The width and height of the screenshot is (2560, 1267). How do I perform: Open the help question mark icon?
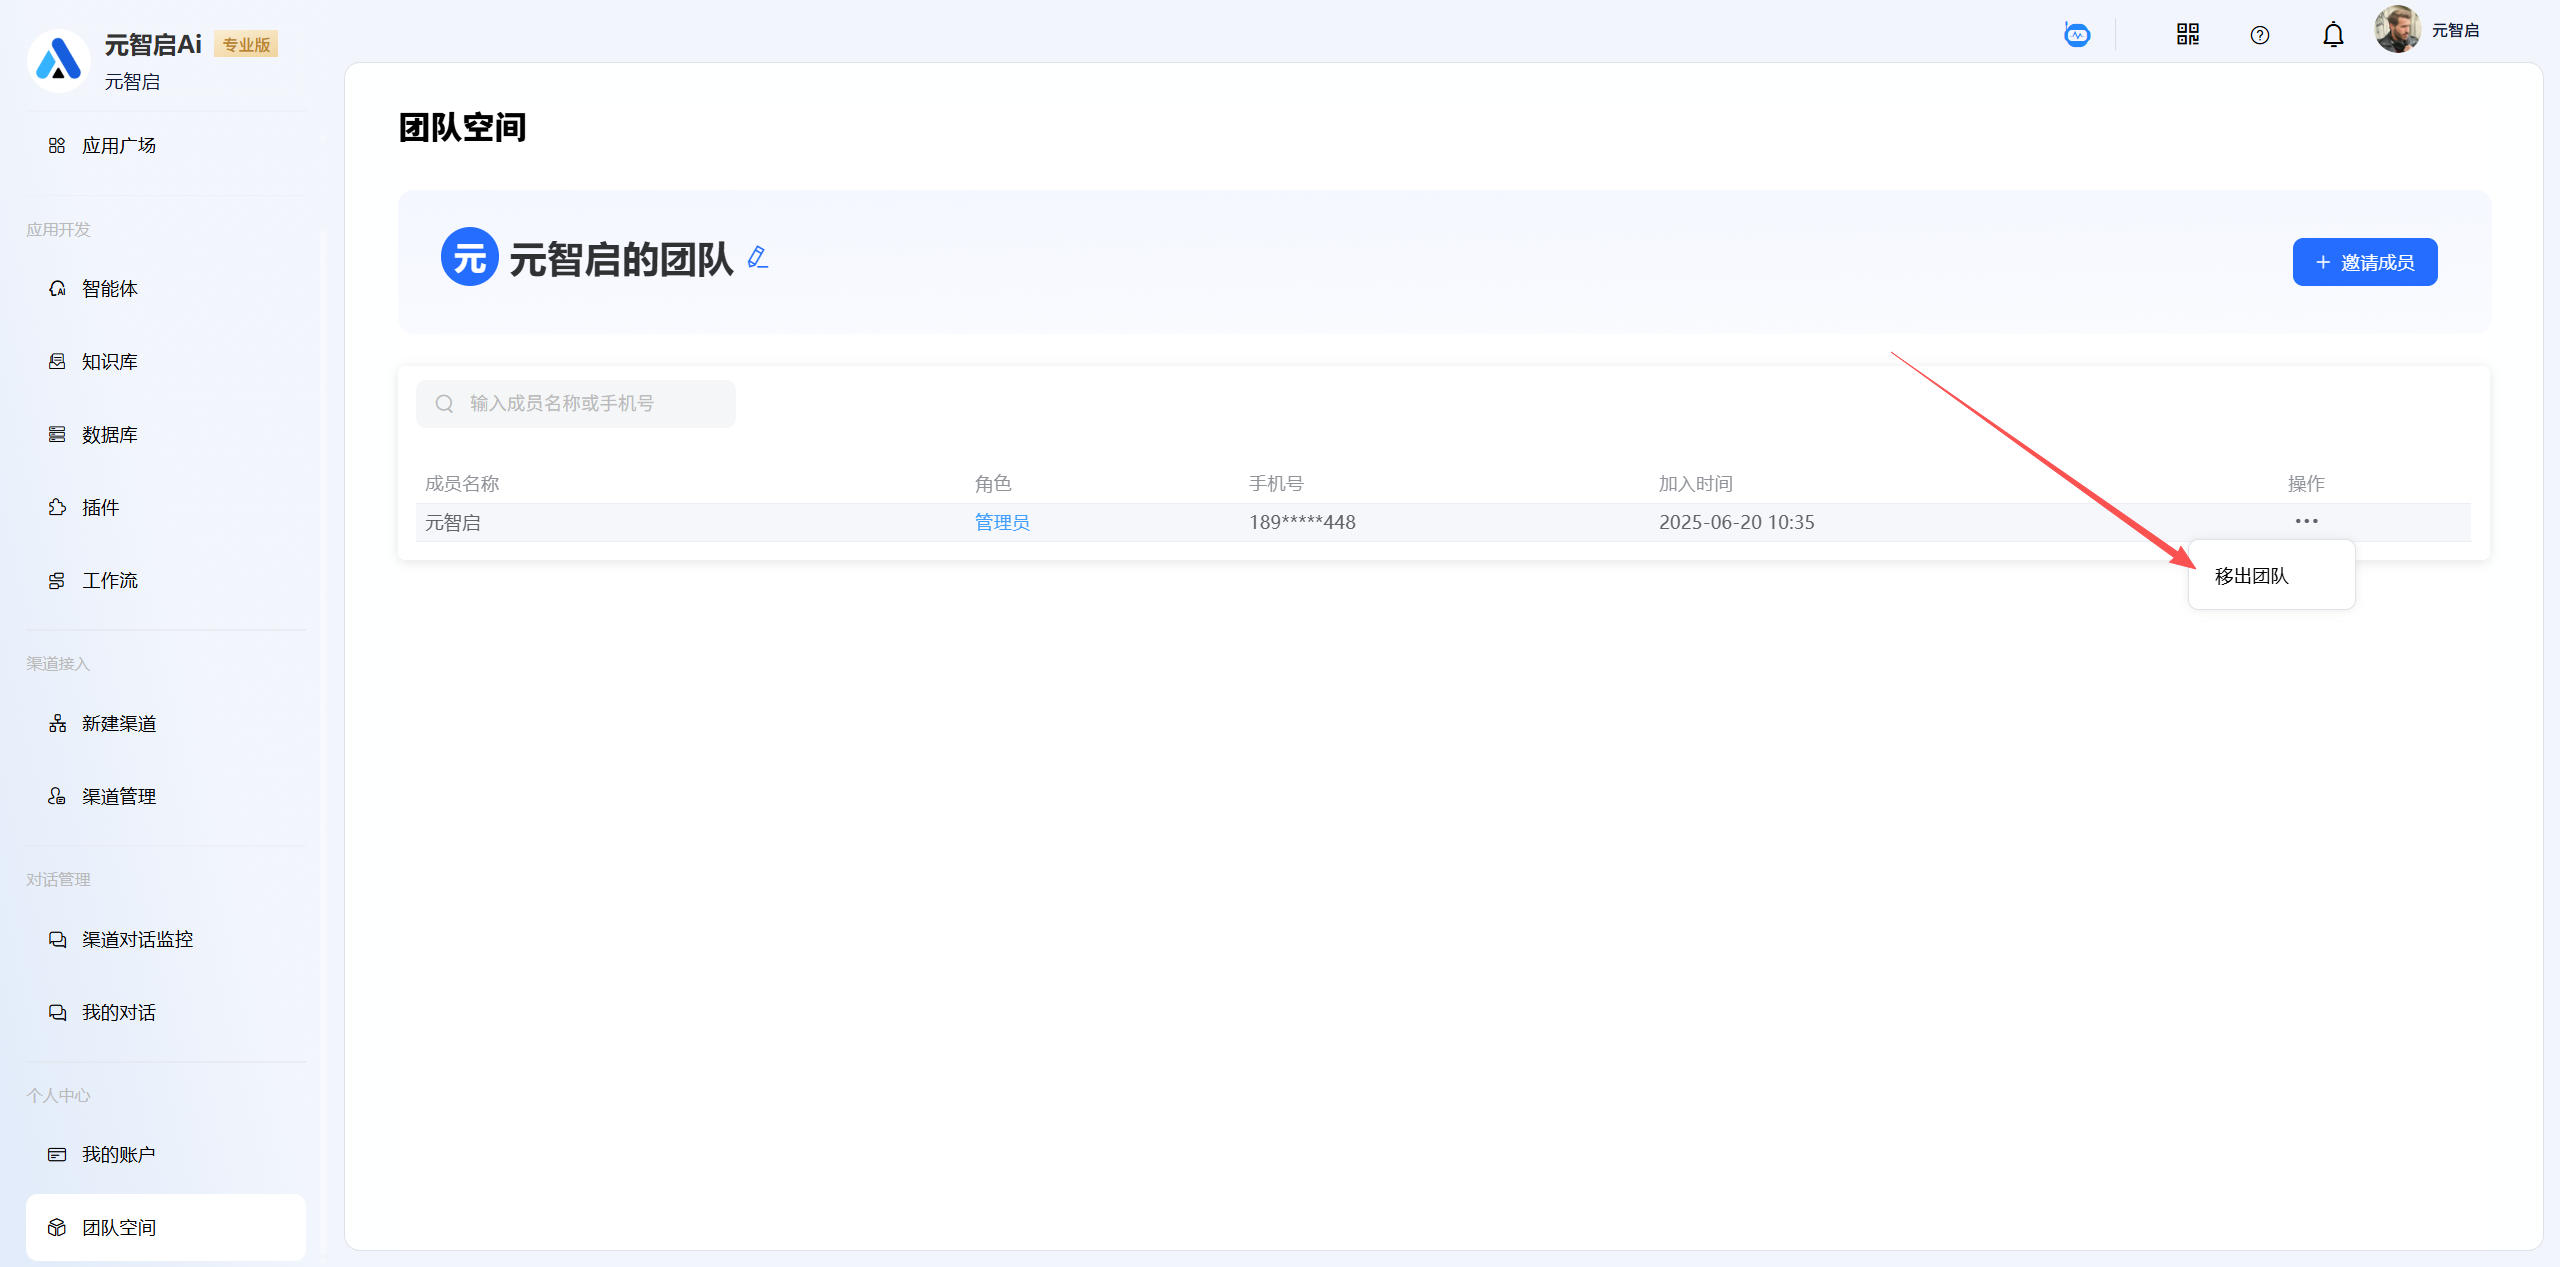2259,35
